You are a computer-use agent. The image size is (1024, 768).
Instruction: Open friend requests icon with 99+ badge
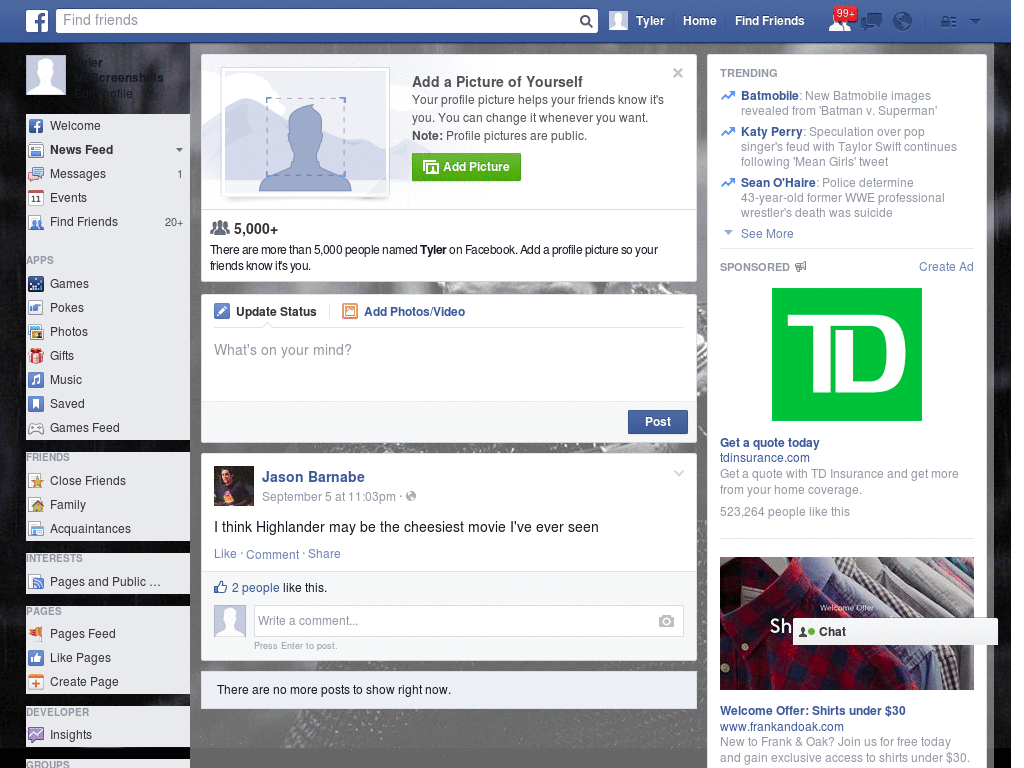[842, 20]
